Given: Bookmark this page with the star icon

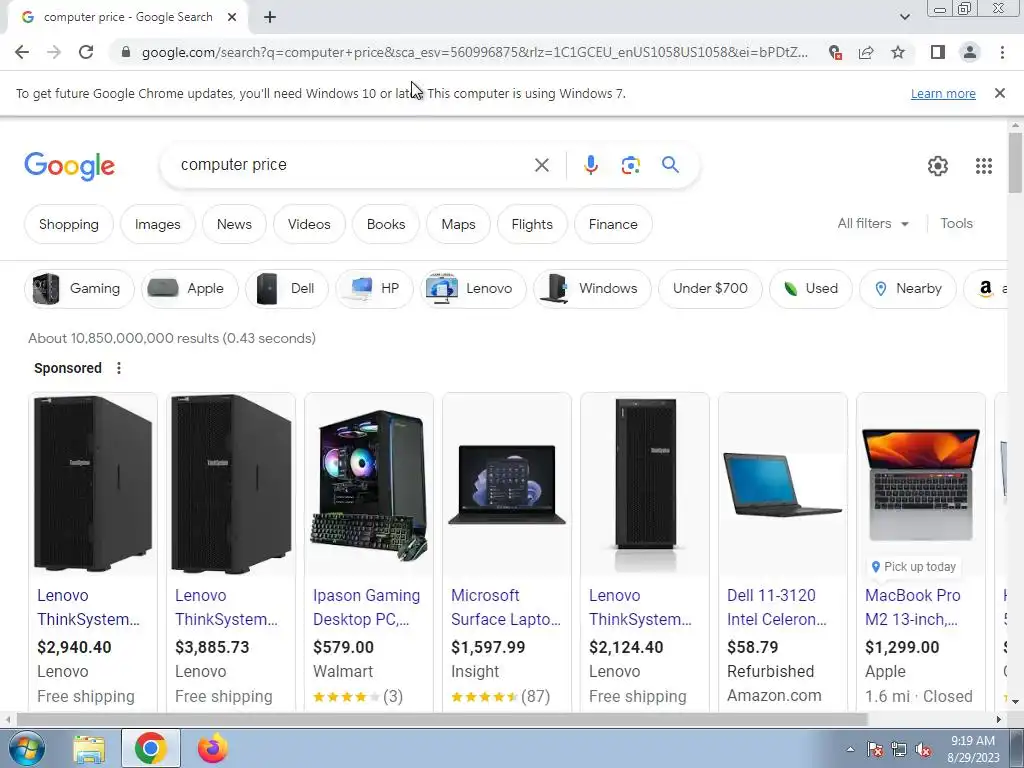Looking at the screenshot, I should pyautogui.click(x=899, y=52).
